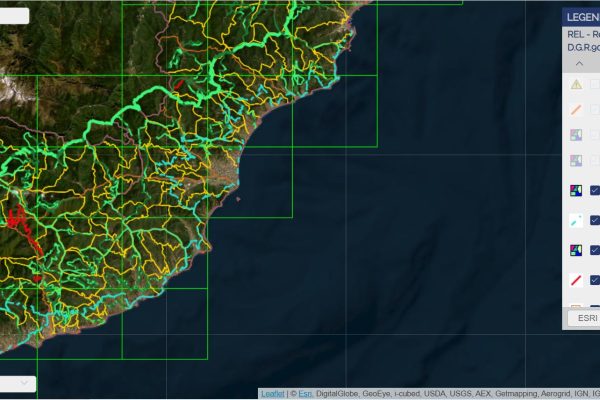
Task: Collapse the legend list with the up chevron
Action: click(579, 64)
